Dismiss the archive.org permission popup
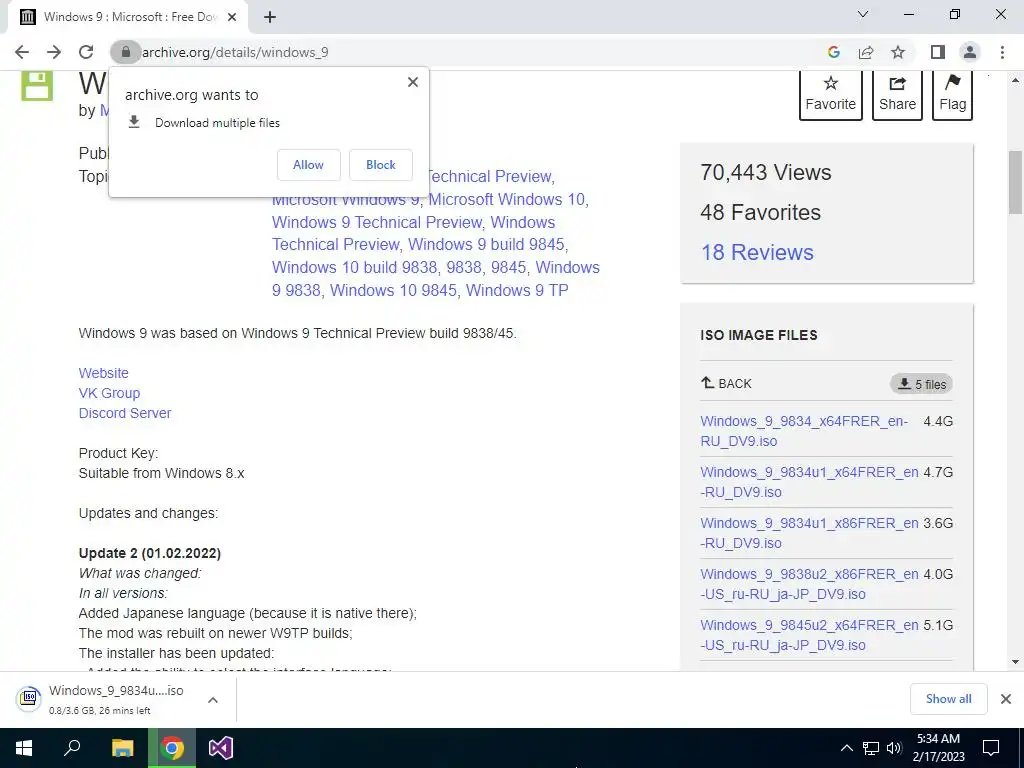Image resolution: width=1024 pixels, height=768 pixels. point(413,82)
